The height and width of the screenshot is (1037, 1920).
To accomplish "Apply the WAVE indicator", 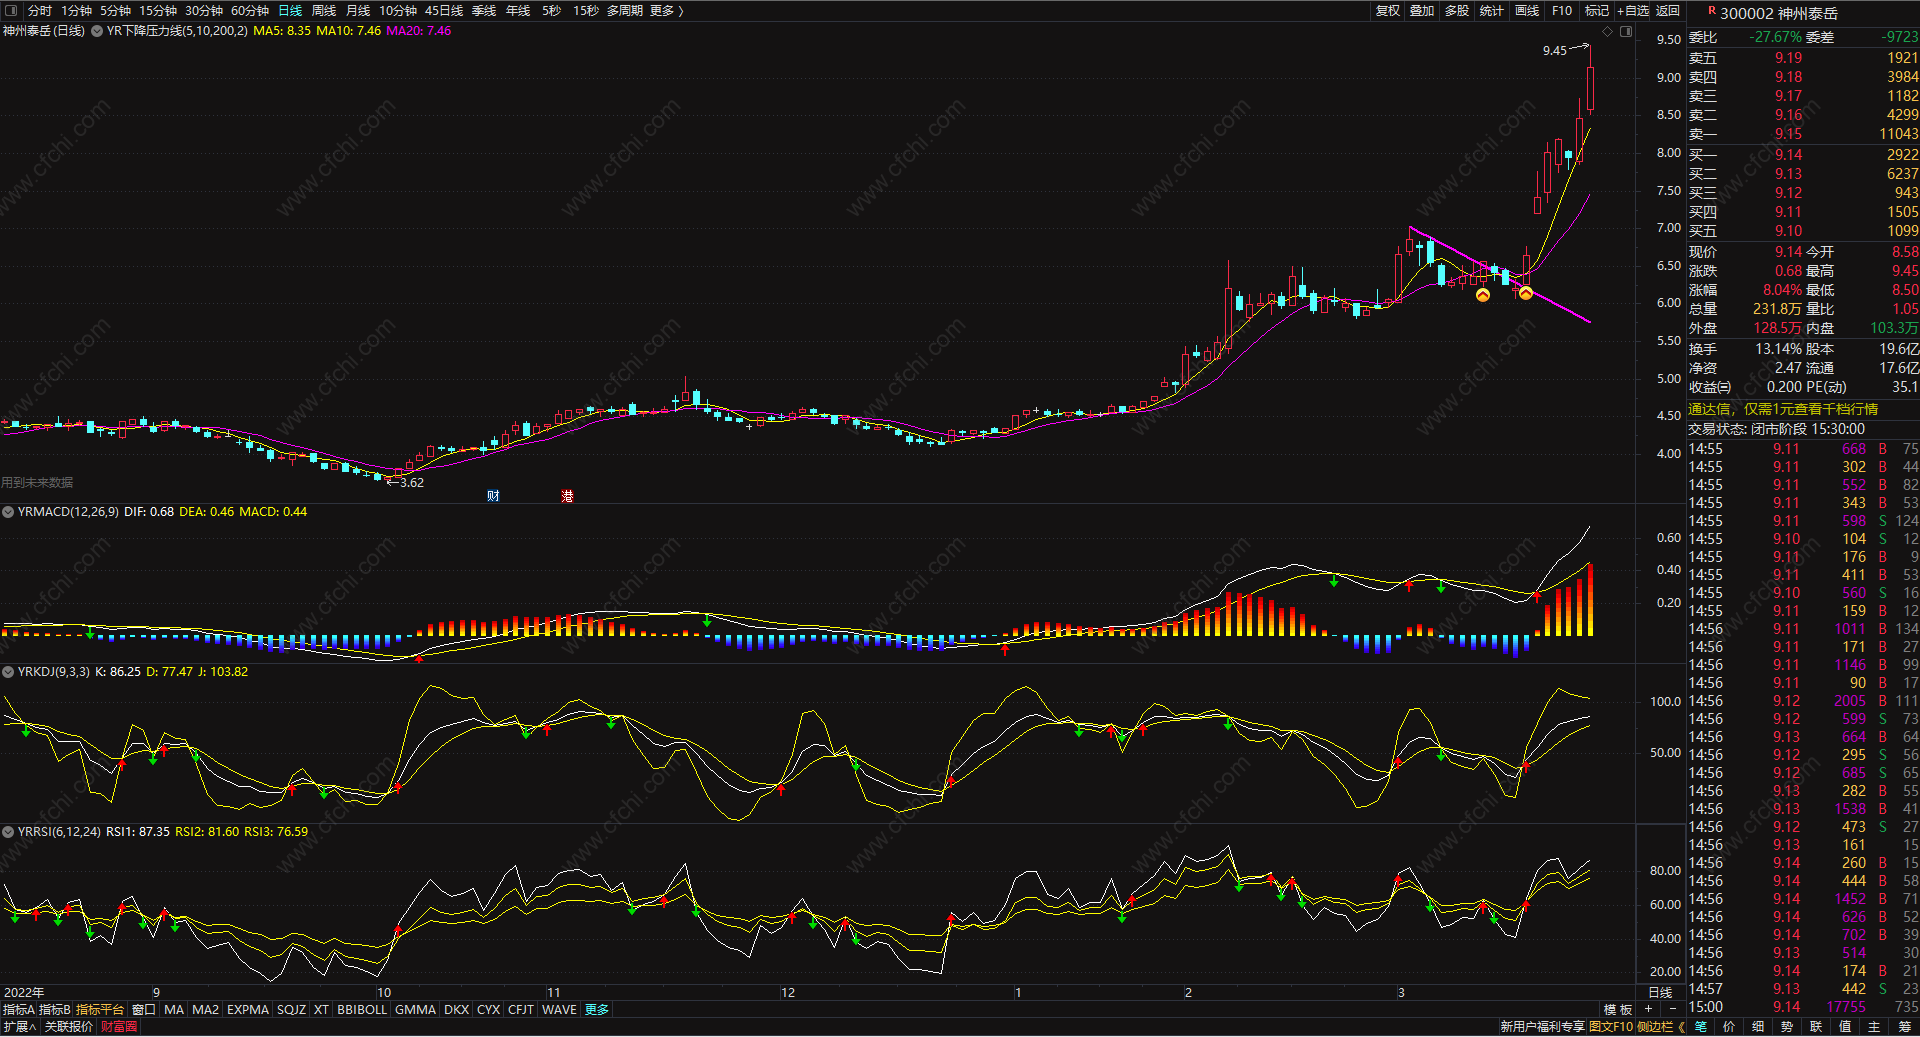I will coord(559,1010).
